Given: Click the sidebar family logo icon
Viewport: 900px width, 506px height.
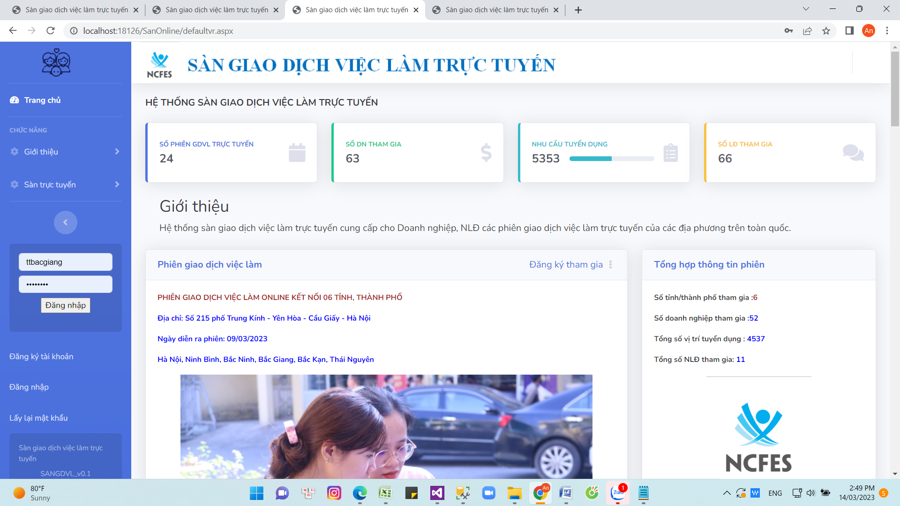Looking at the screenshot, I should [56, 63].
